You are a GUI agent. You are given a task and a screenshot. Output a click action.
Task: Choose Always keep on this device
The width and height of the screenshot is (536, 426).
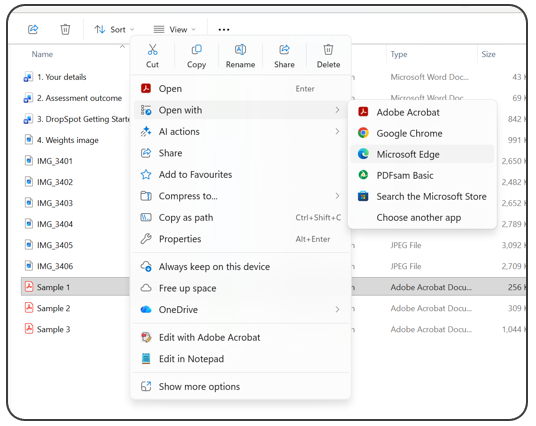point(241,267)
